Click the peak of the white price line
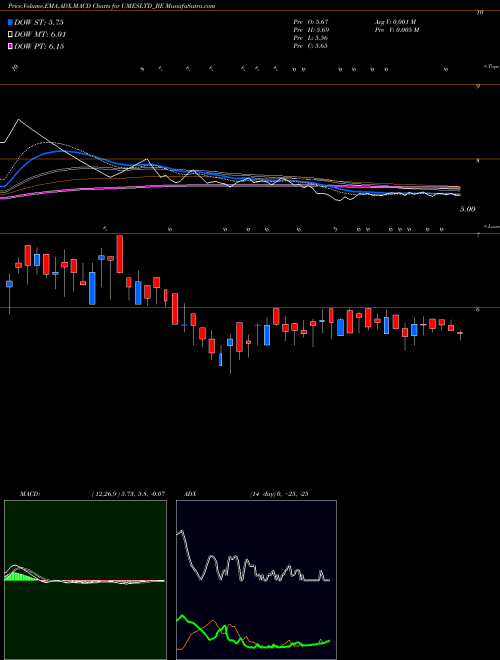The image size is (500, 660). 19,120
